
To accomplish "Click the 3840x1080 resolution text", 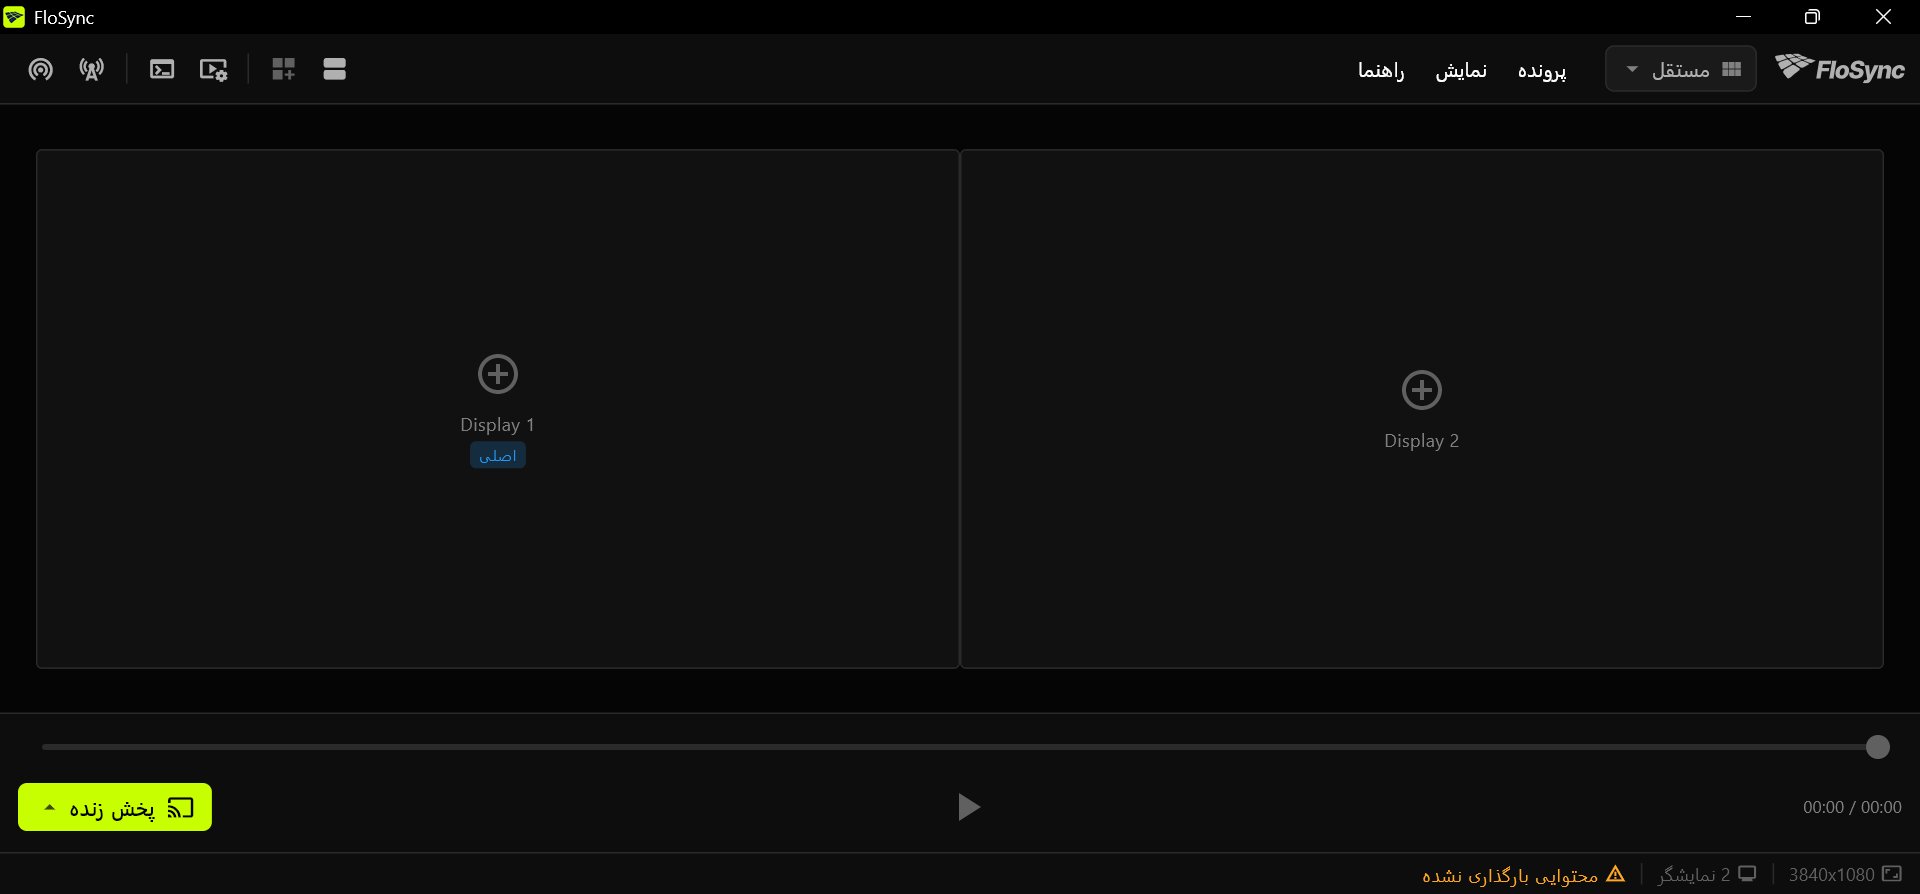I will [x=1831, y=875].
